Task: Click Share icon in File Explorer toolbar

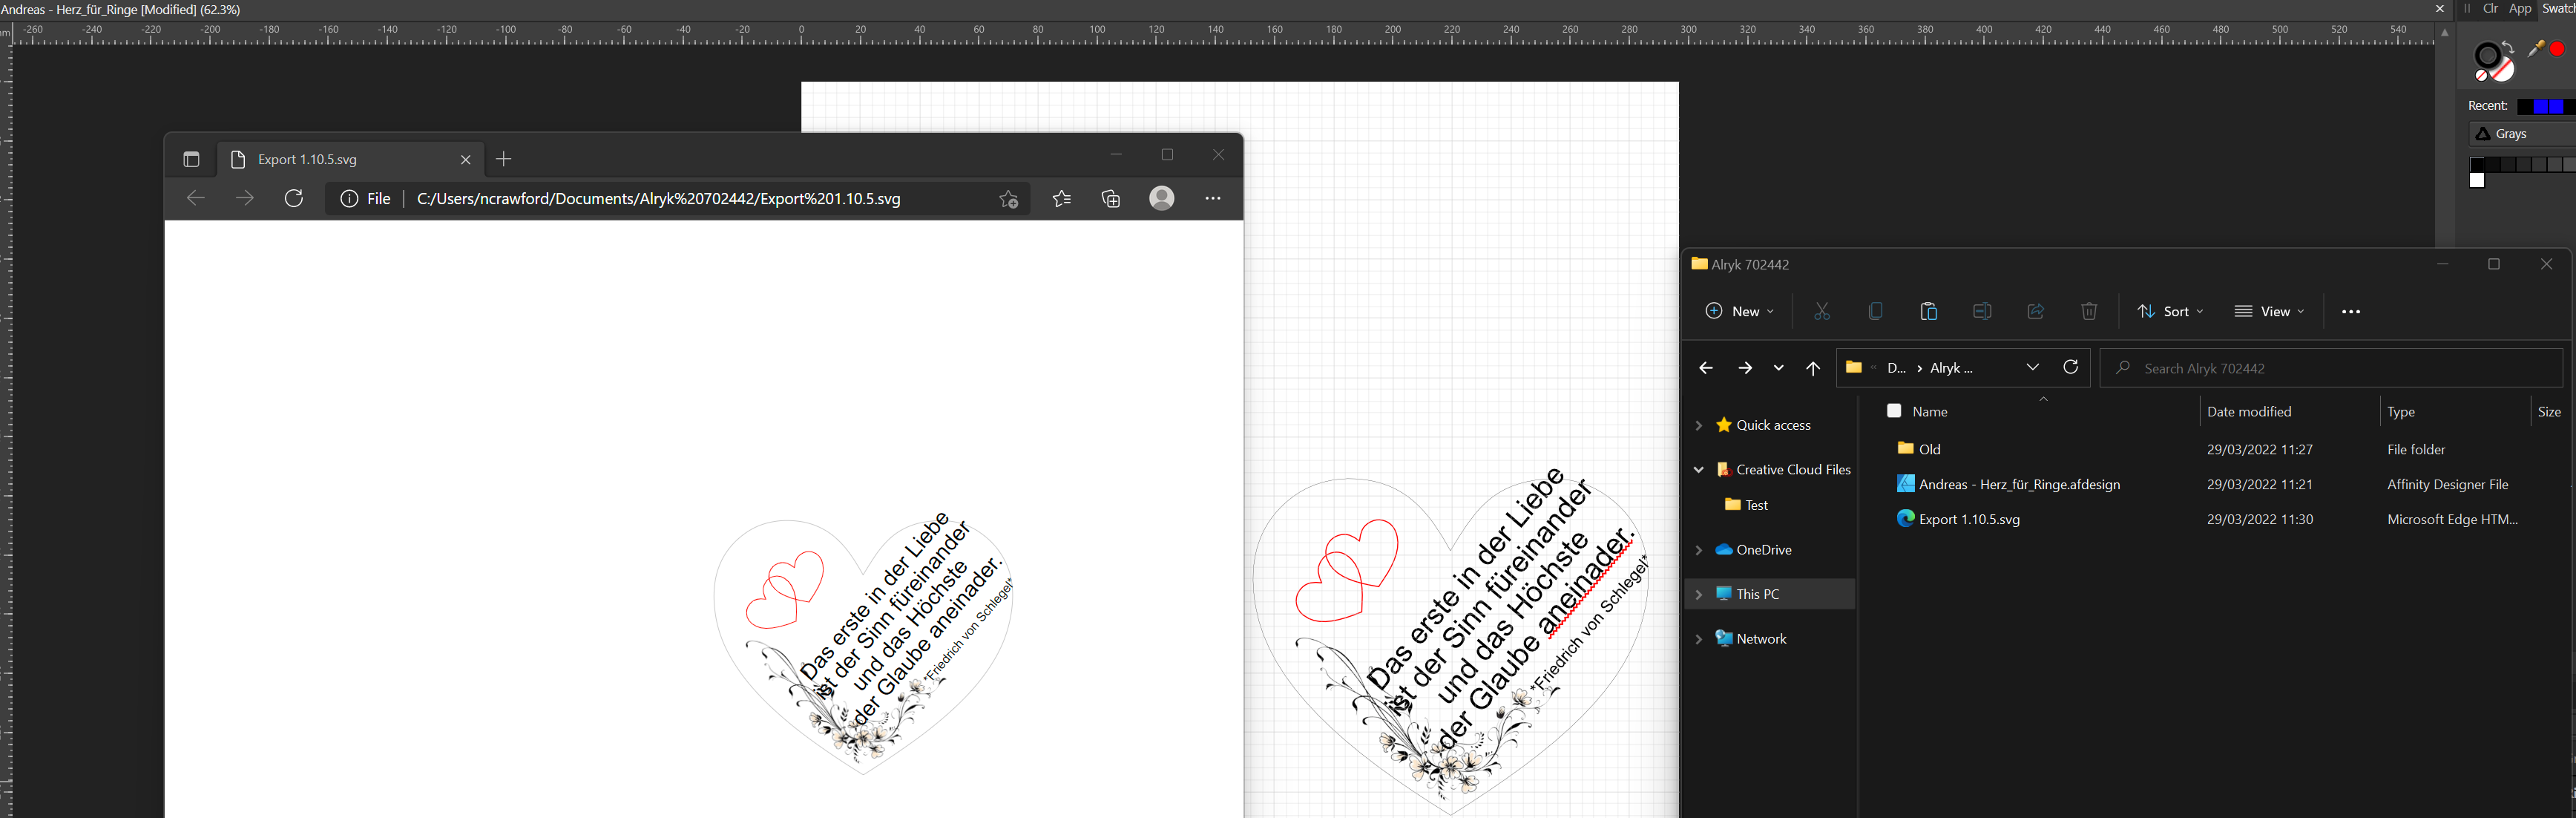Action: pos(2035,311)
